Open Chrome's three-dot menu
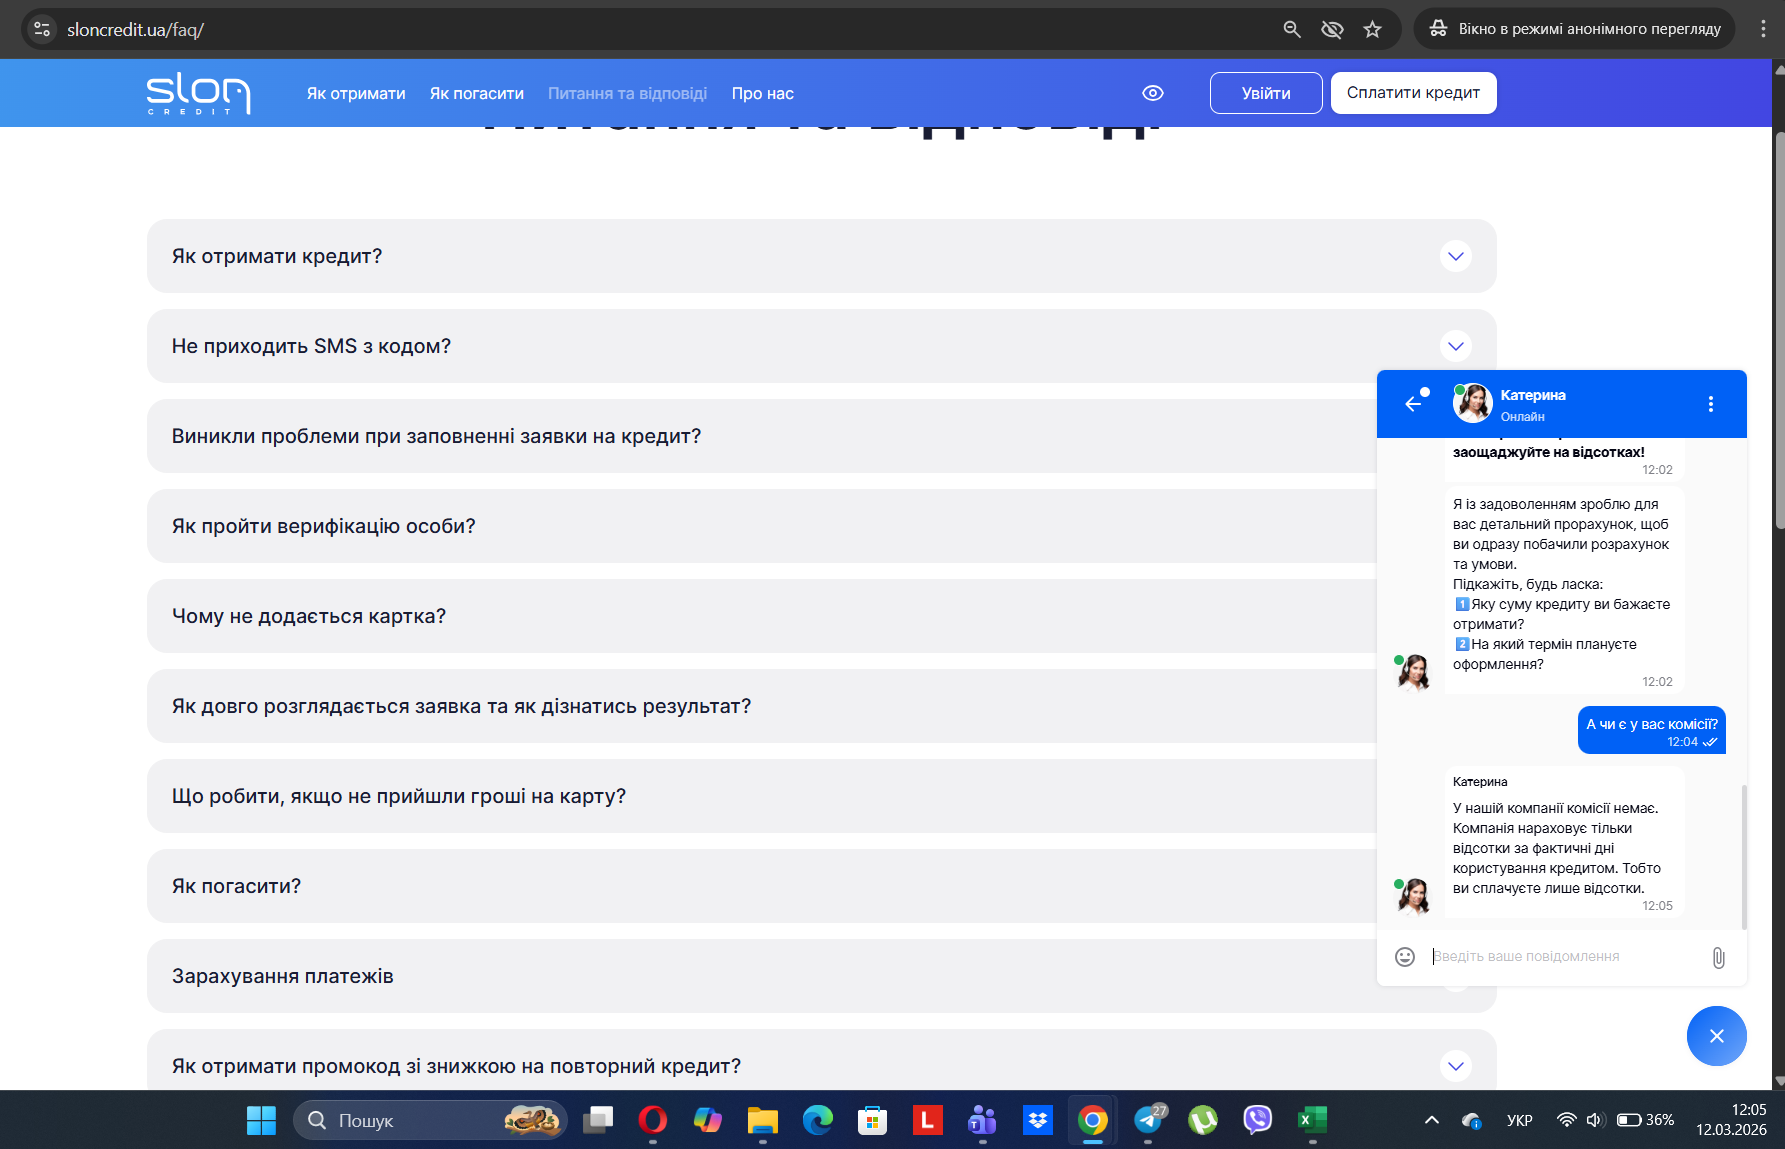 (x=1763, y=29)
